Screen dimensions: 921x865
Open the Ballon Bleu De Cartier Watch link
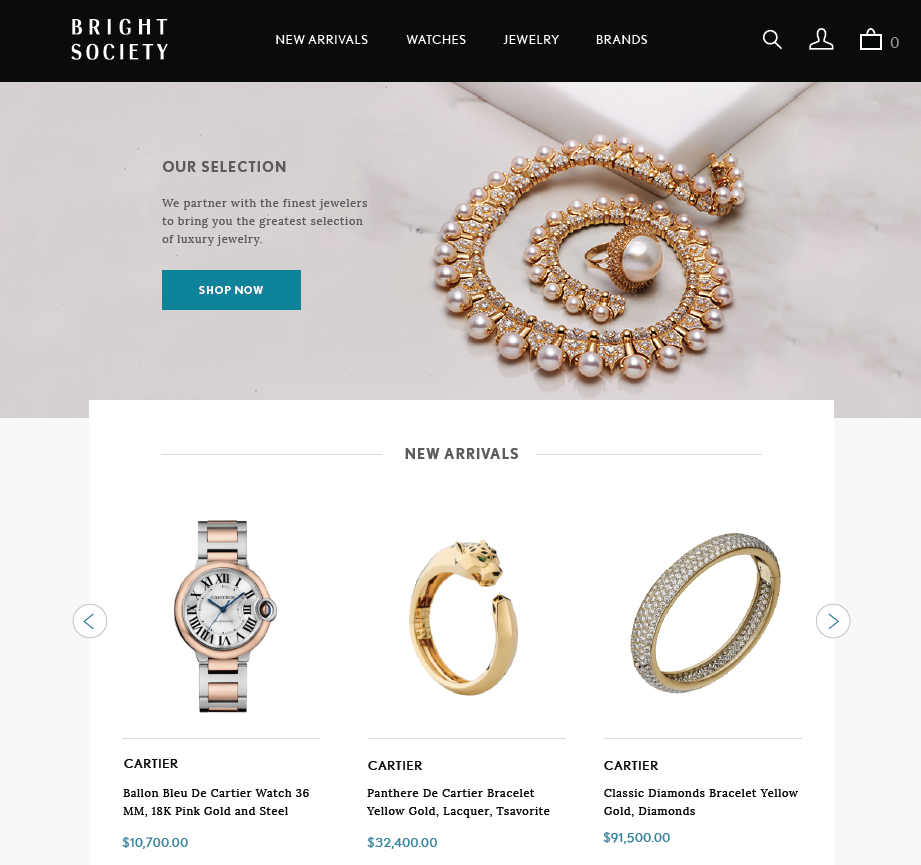click(x=216, y=802)
